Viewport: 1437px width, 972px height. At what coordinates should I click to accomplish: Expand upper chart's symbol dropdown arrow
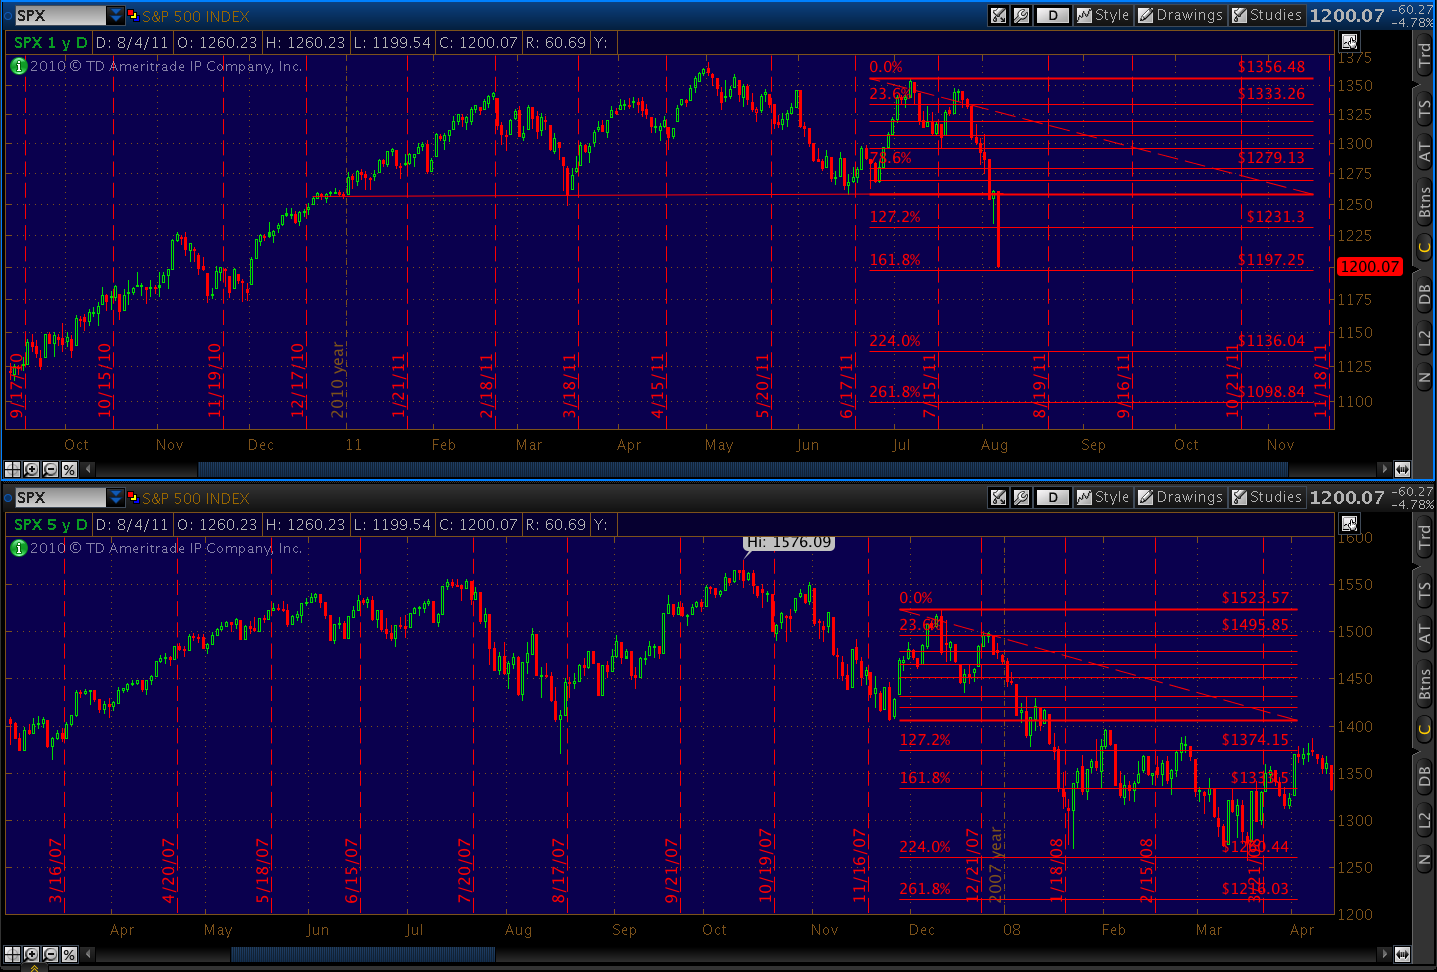[116, 15]
